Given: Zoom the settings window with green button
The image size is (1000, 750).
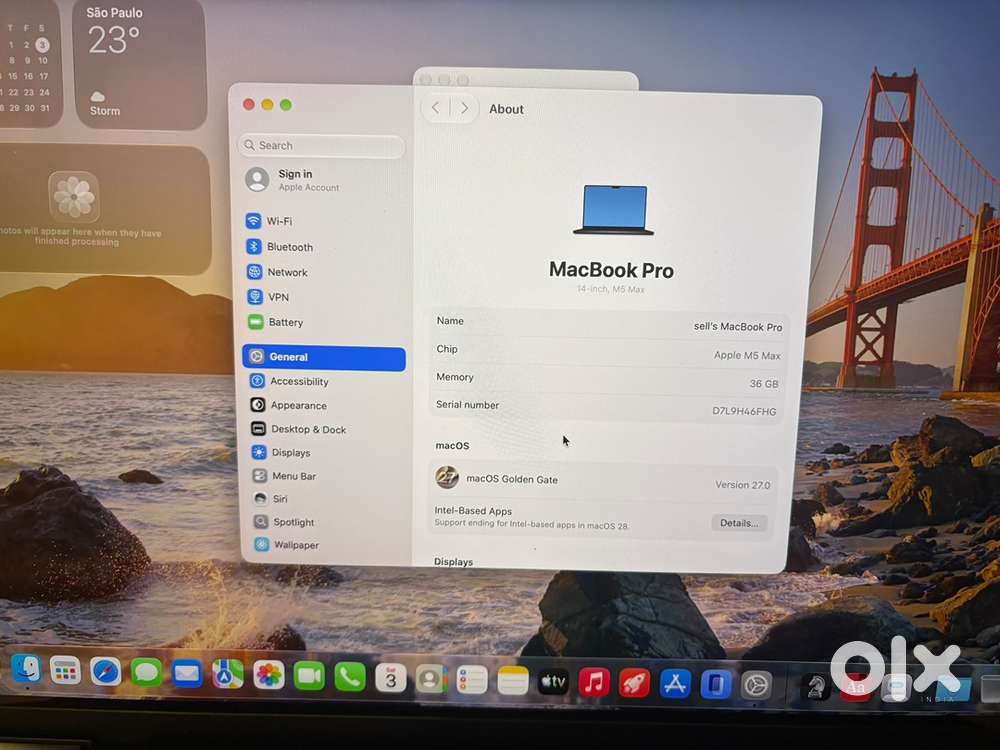Looking at the screenshot, I should (286, 105).
